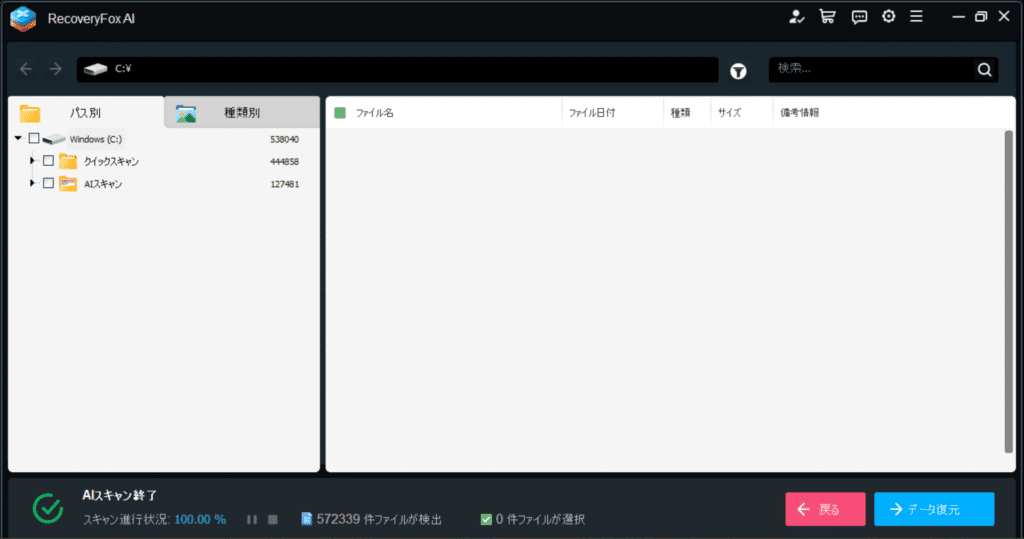The height and width of the screenshot is (539, 1024).
Task: Sort by ファイル名 column header
Action: coord(374,113)
